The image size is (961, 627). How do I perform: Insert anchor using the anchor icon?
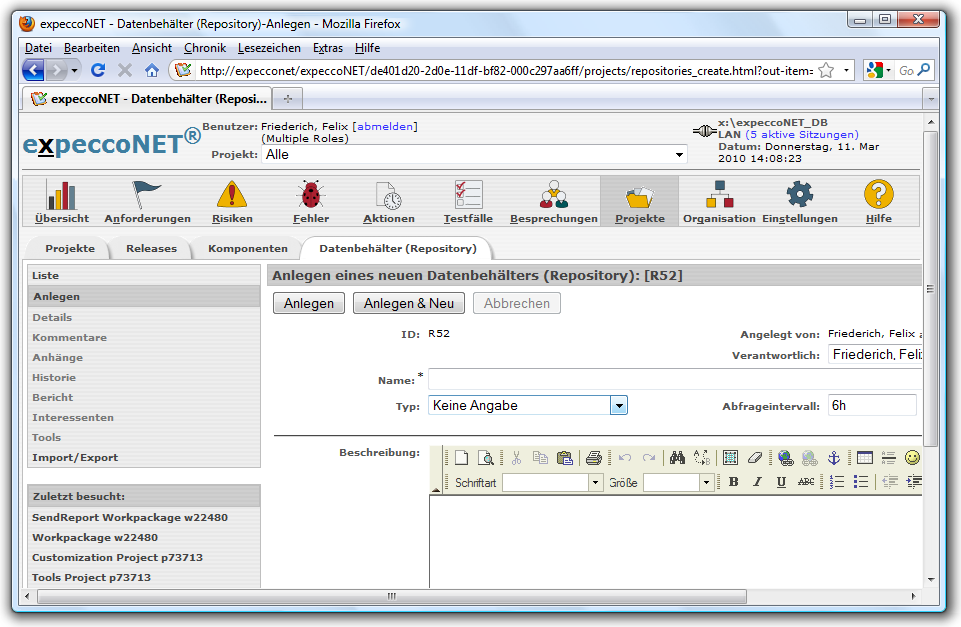(x=832, y=458)
